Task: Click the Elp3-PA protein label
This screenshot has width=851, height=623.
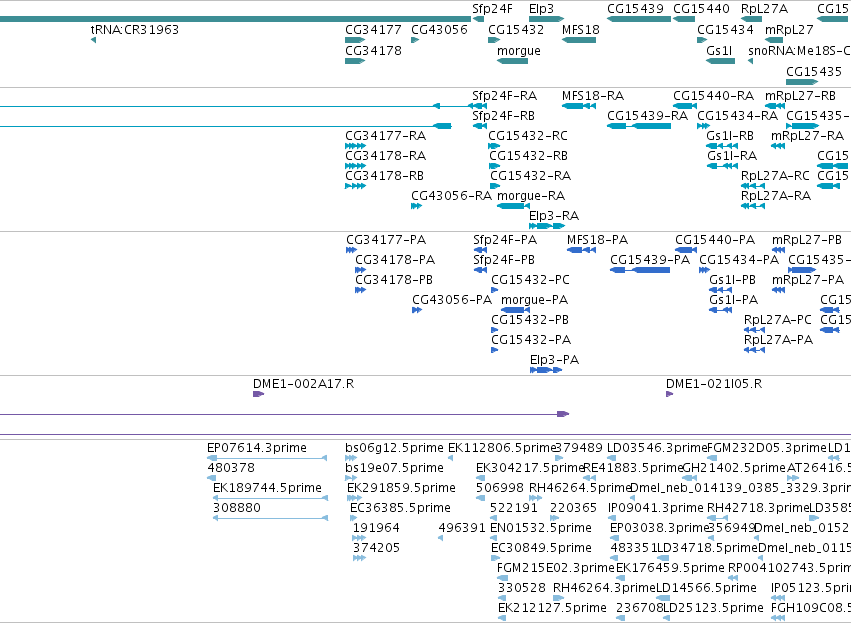Action: [555, 360]
